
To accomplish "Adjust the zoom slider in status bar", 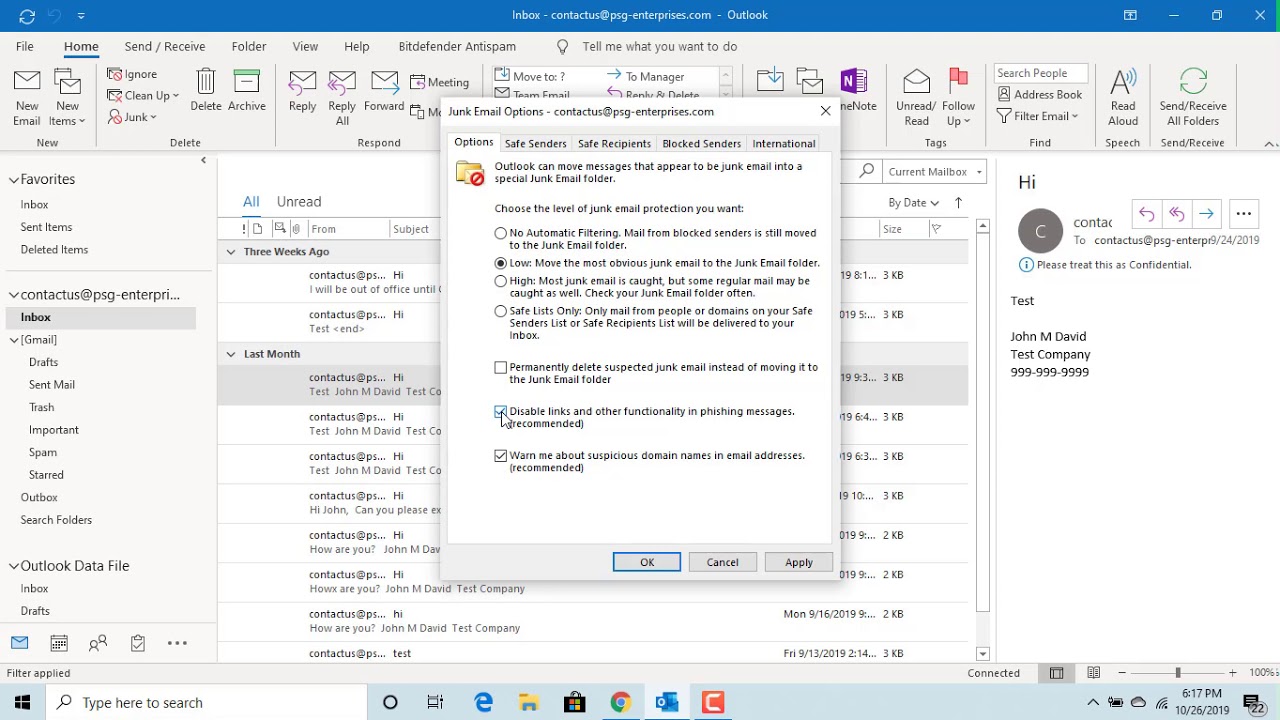I will (1178, 673).
